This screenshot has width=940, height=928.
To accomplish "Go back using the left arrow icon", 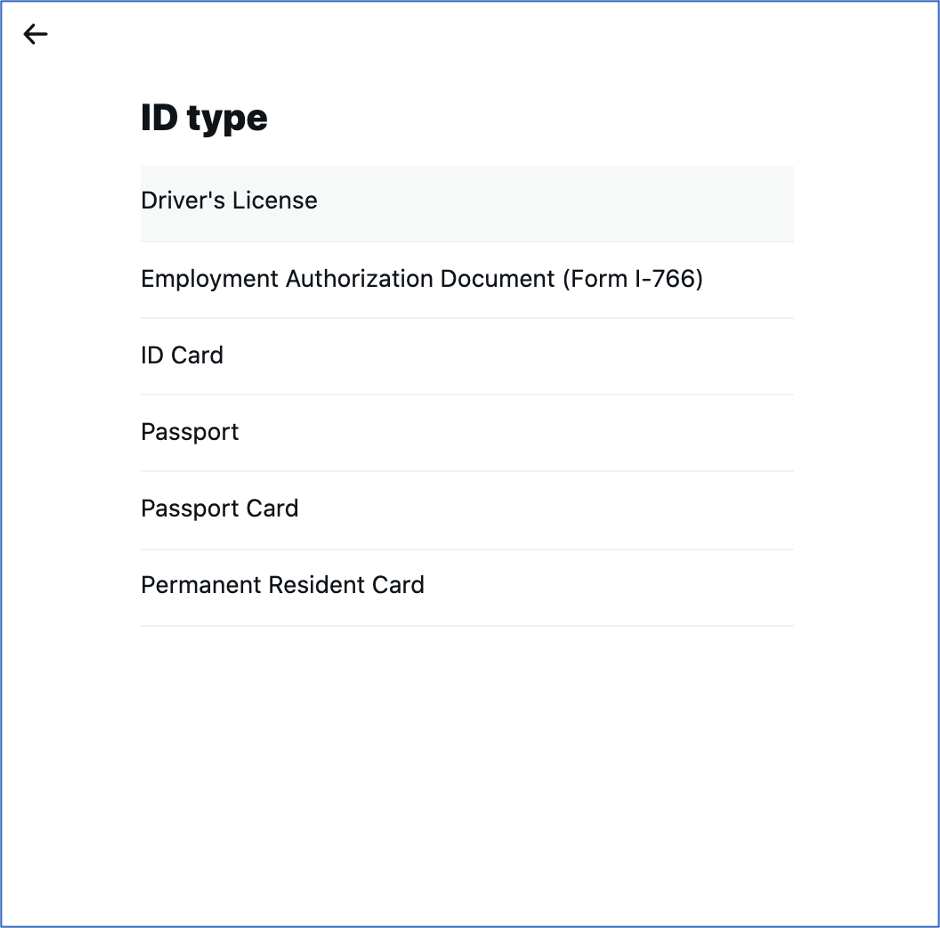I will coord(35,34).
